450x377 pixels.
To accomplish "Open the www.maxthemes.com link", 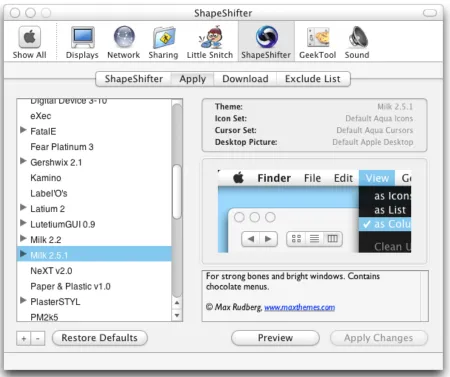I will pos(299,307).
